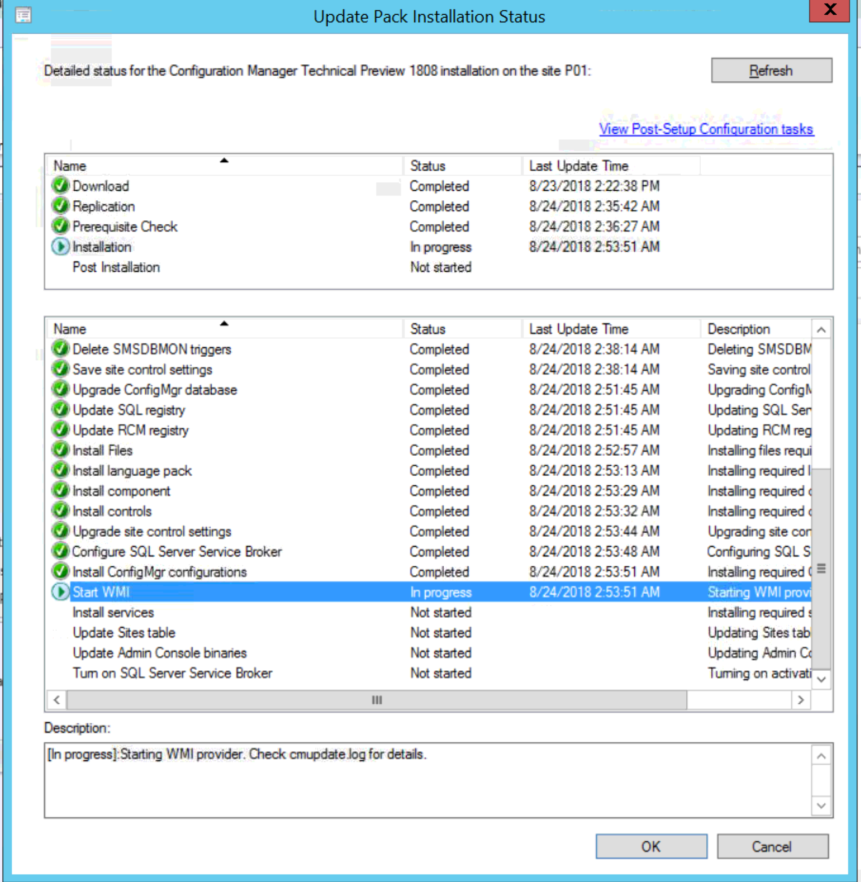The width and height of the screenshot is (861, 882).
Task: Click check icon for Install controls
Action: 60,511
